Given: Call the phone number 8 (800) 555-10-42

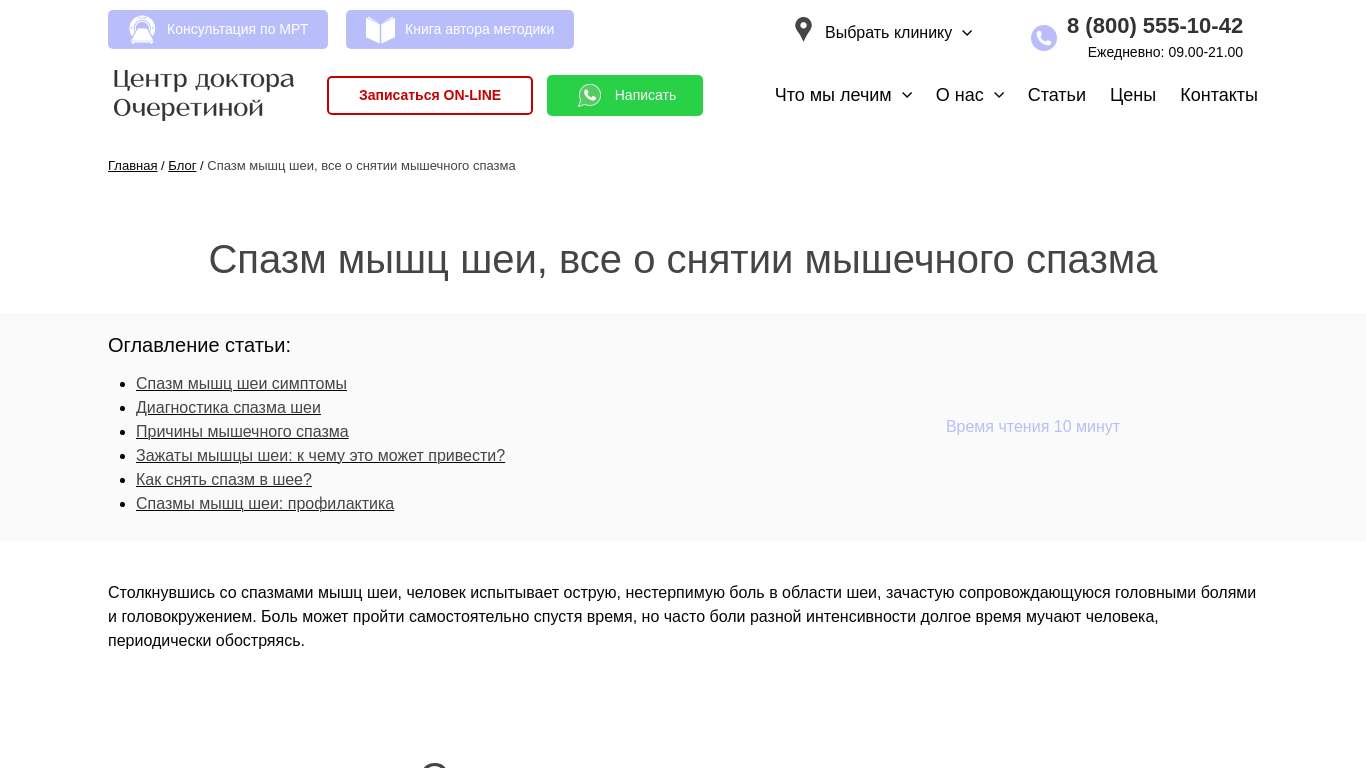Looking at the screenshot, I should pos(1154,26).
